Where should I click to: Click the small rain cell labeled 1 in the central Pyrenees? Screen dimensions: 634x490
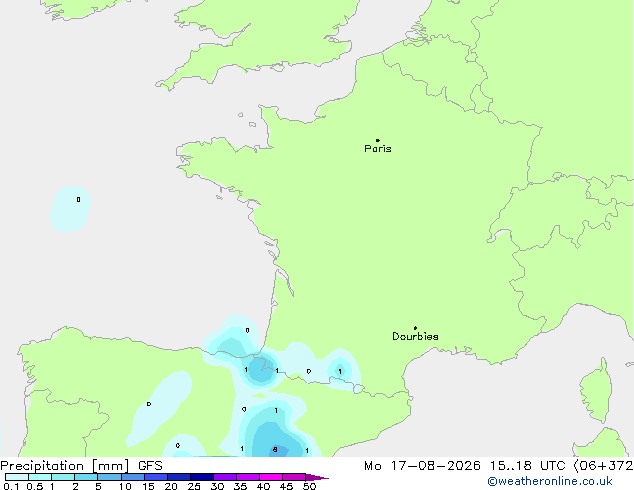pos(339,370)
